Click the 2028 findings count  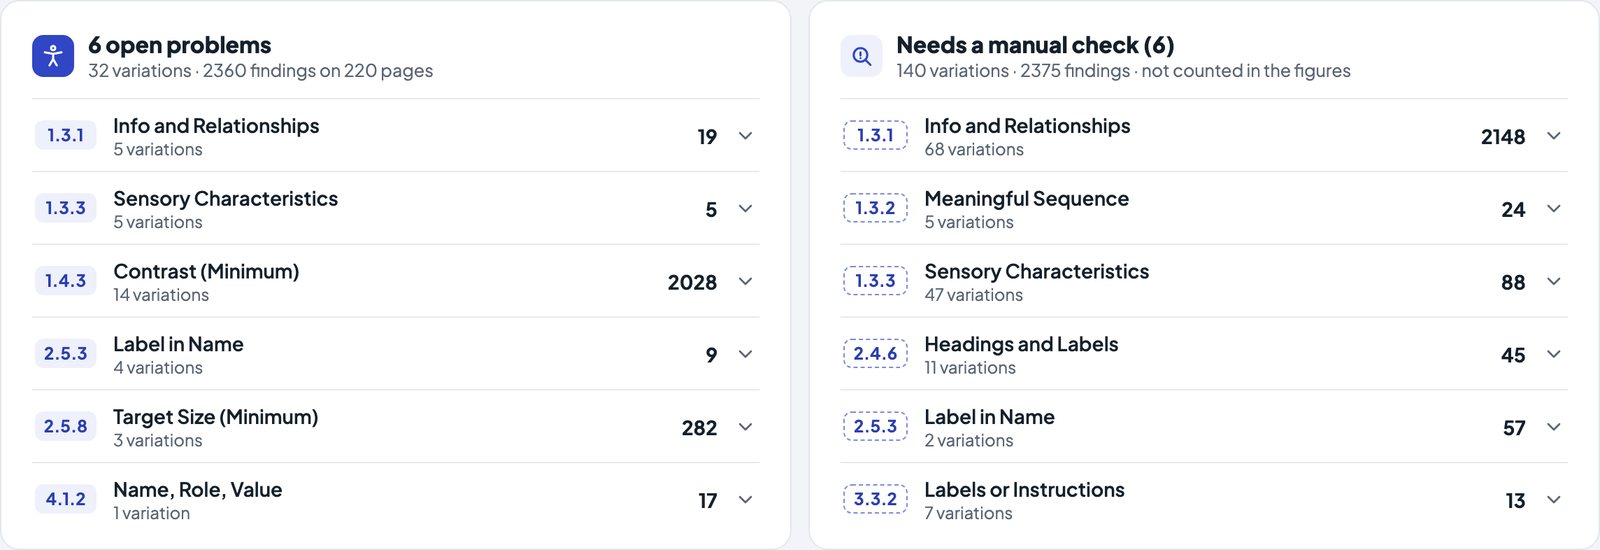[x=692, y=283]
